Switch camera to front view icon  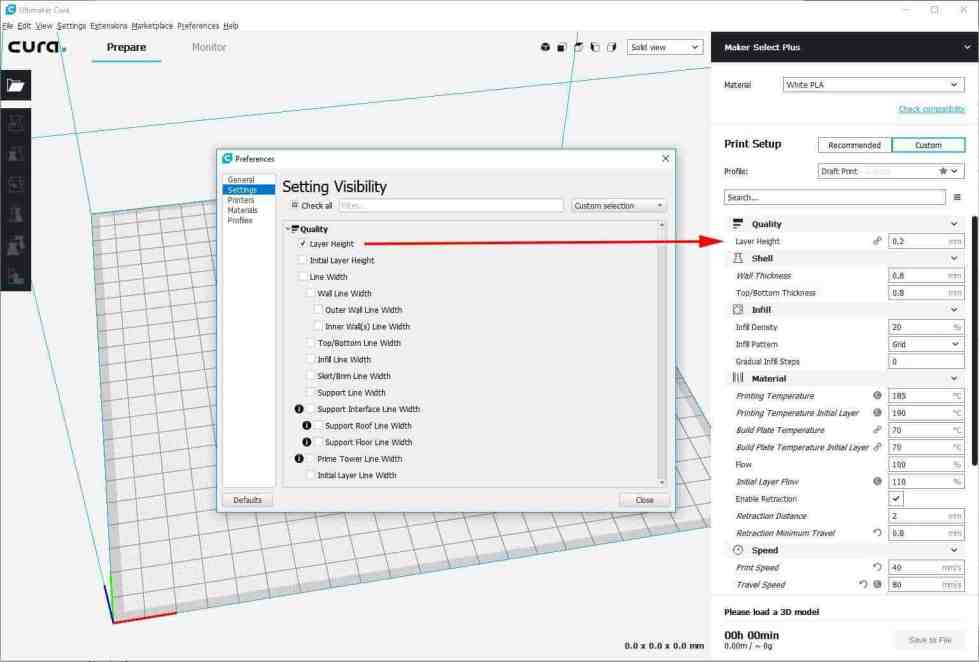pos(562,47)
